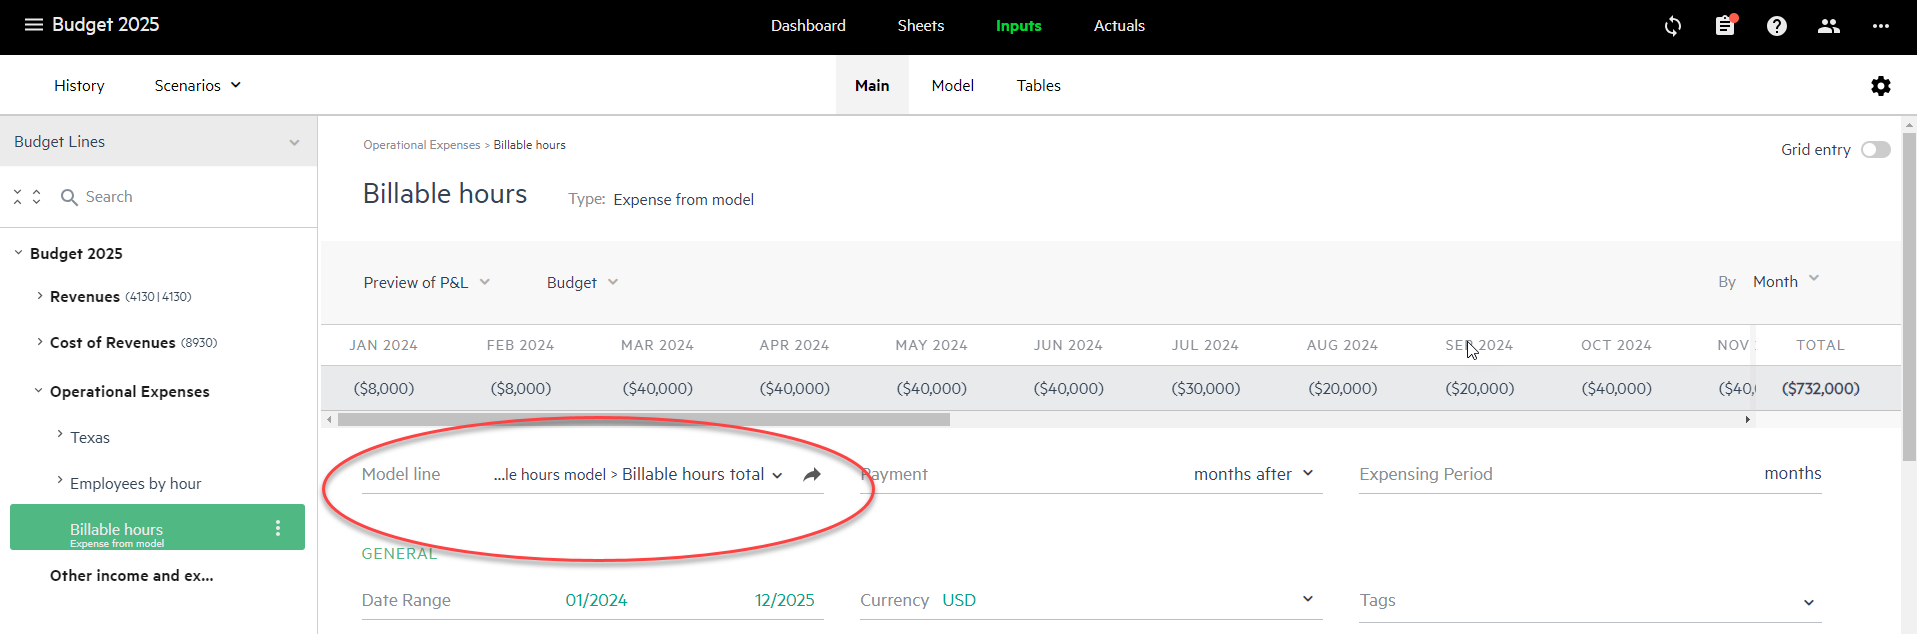1917x634 pixels.
Task: Open the clipboard notifications icon
Action: point(1725,26)
